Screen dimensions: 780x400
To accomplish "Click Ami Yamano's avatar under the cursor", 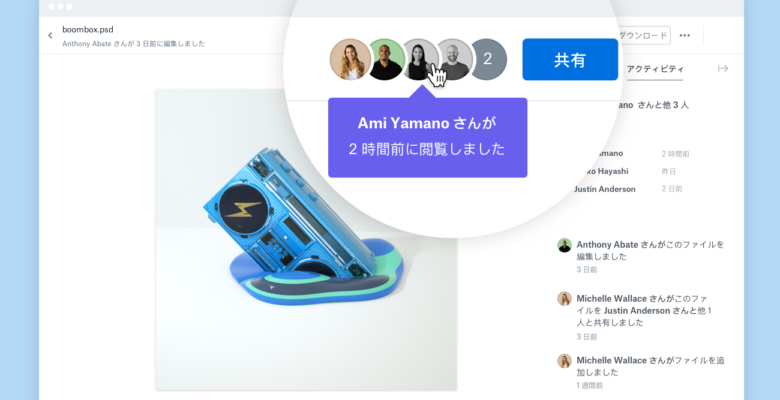I will [x=419, y=59].
